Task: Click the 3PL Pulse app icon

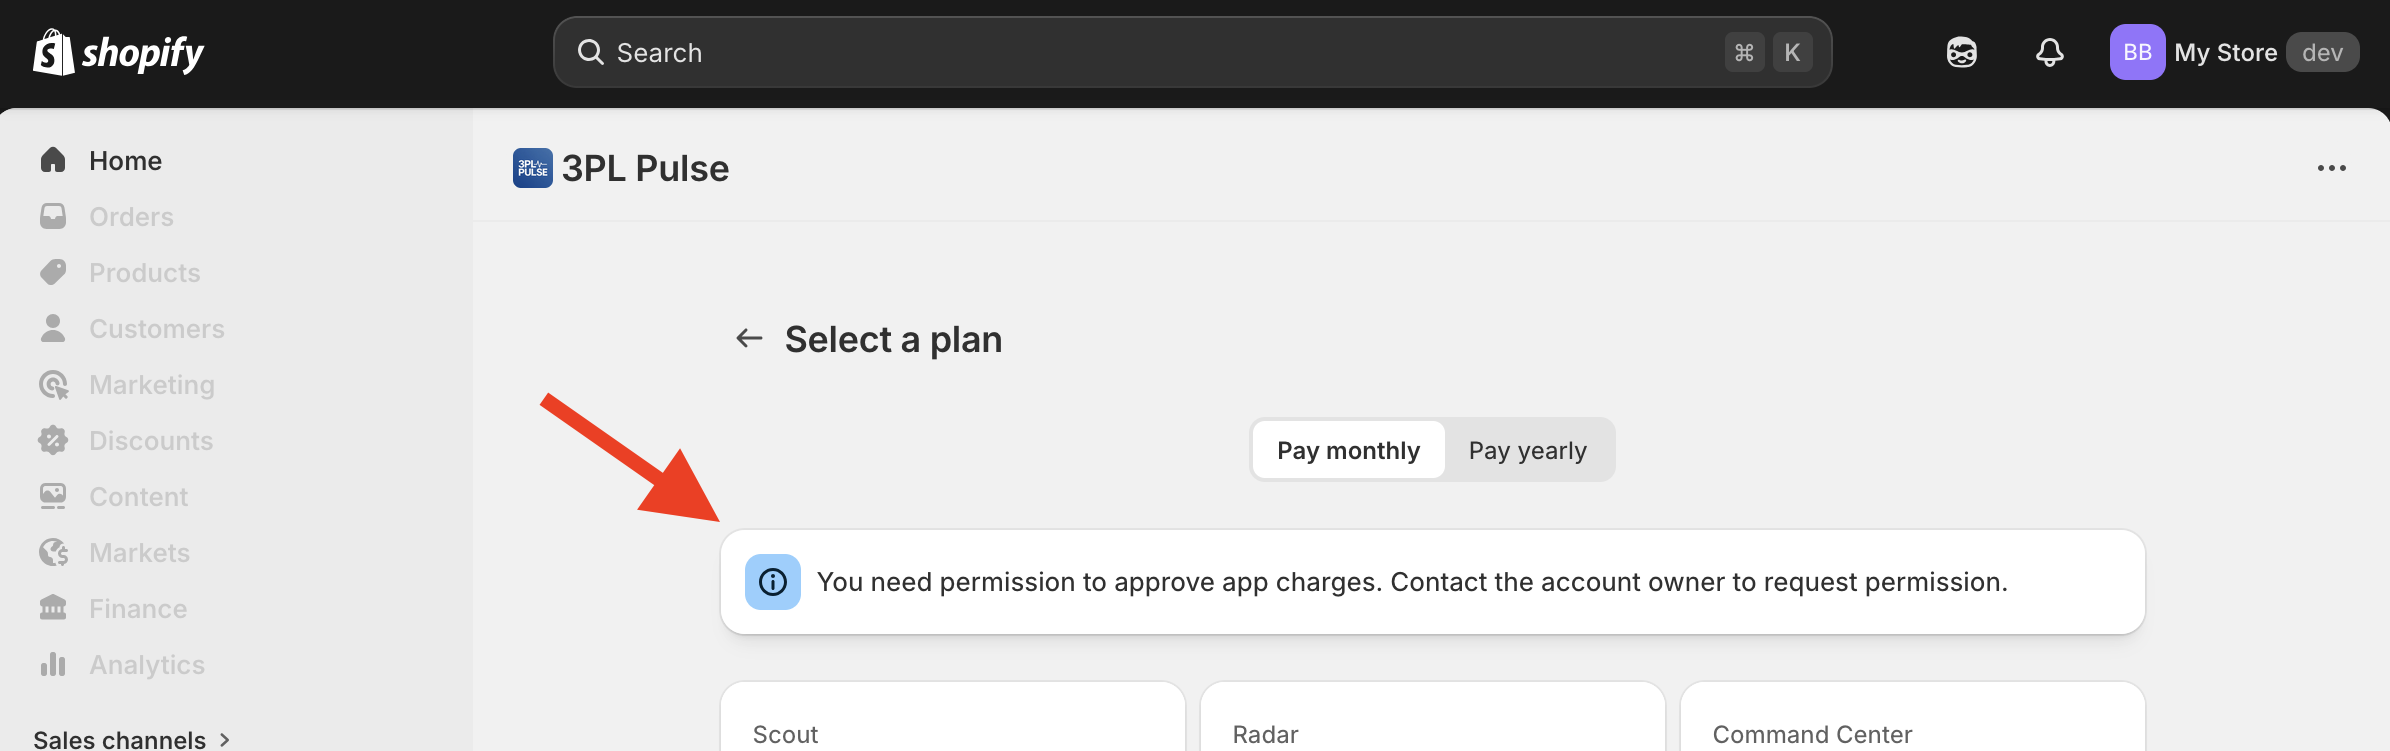Action: [531, 167]
